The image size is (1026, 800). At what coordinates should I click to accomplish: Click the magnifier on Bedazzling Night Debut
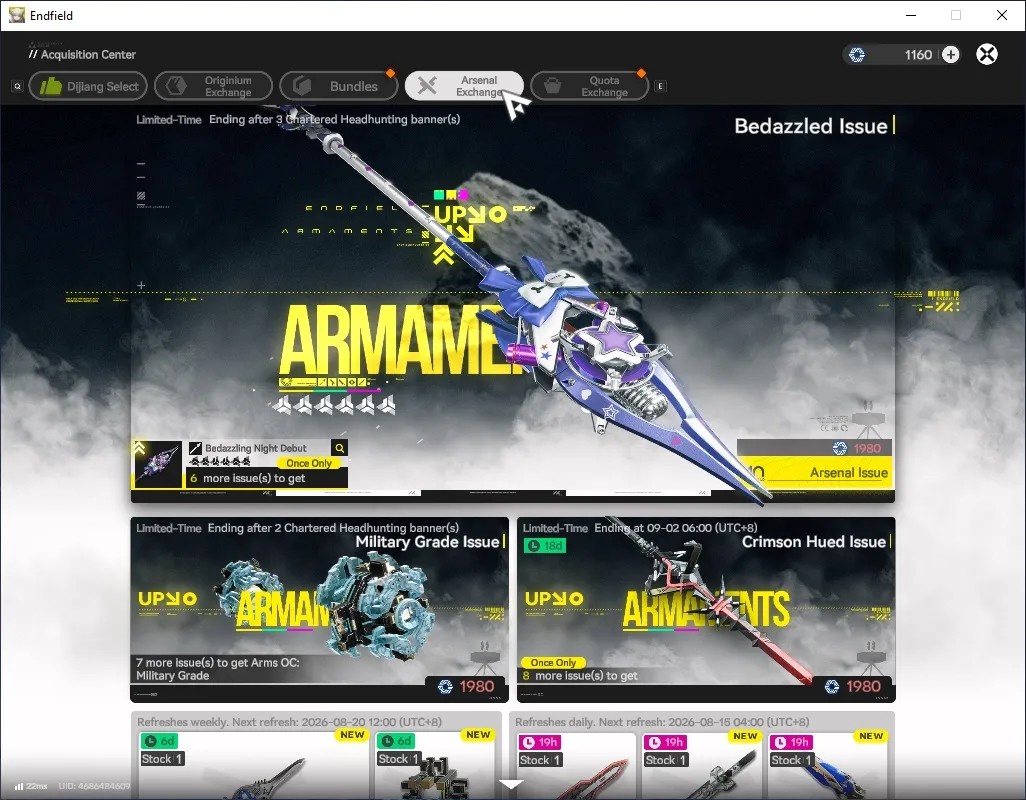(340, 448)
